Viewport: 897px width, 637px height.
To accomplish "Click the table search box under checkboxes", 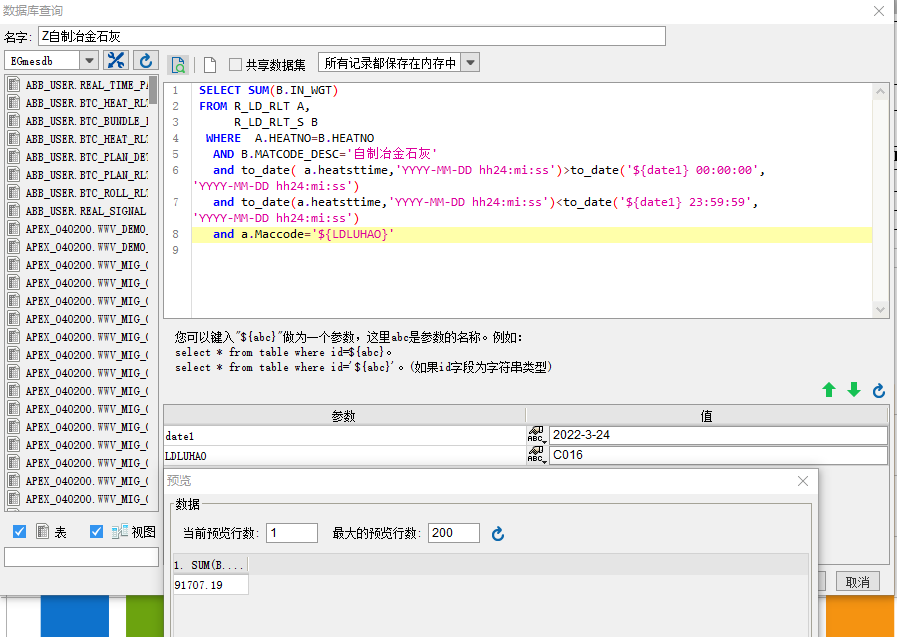I will (x=81, y=557).
